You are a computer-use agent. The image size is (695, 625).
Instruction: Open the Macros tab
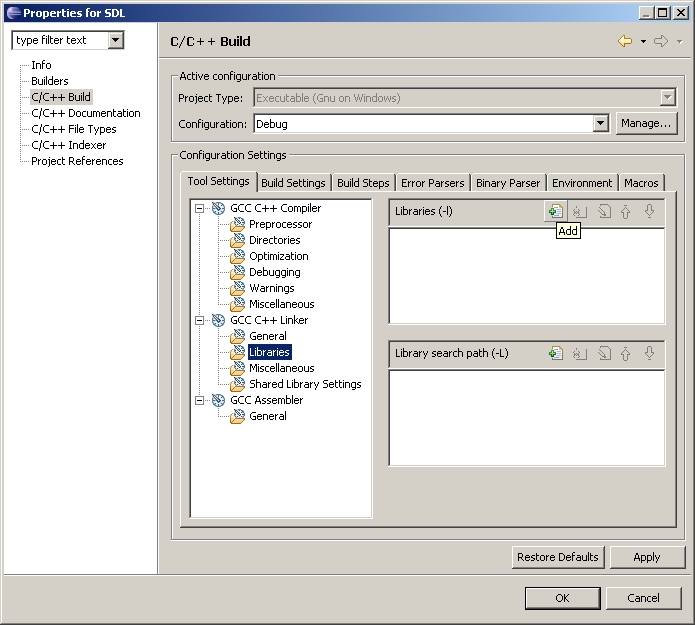tap(641, 183)
